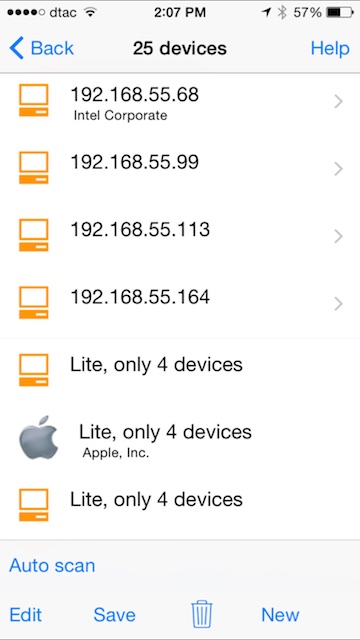
Task: Expand details chevron for 192.168.55.68
Action: click(x=338, y=102)
